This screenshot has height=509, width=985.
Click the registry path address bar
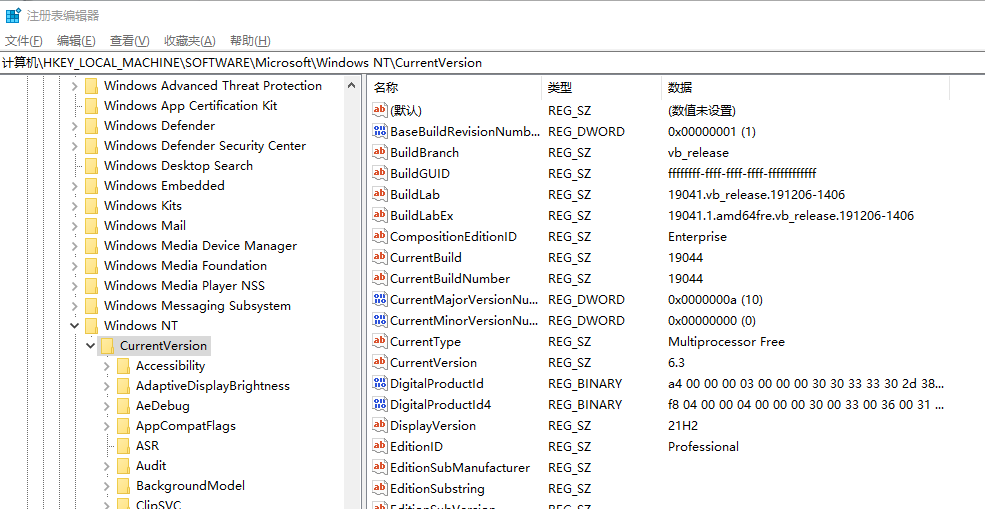click(492, 63)
